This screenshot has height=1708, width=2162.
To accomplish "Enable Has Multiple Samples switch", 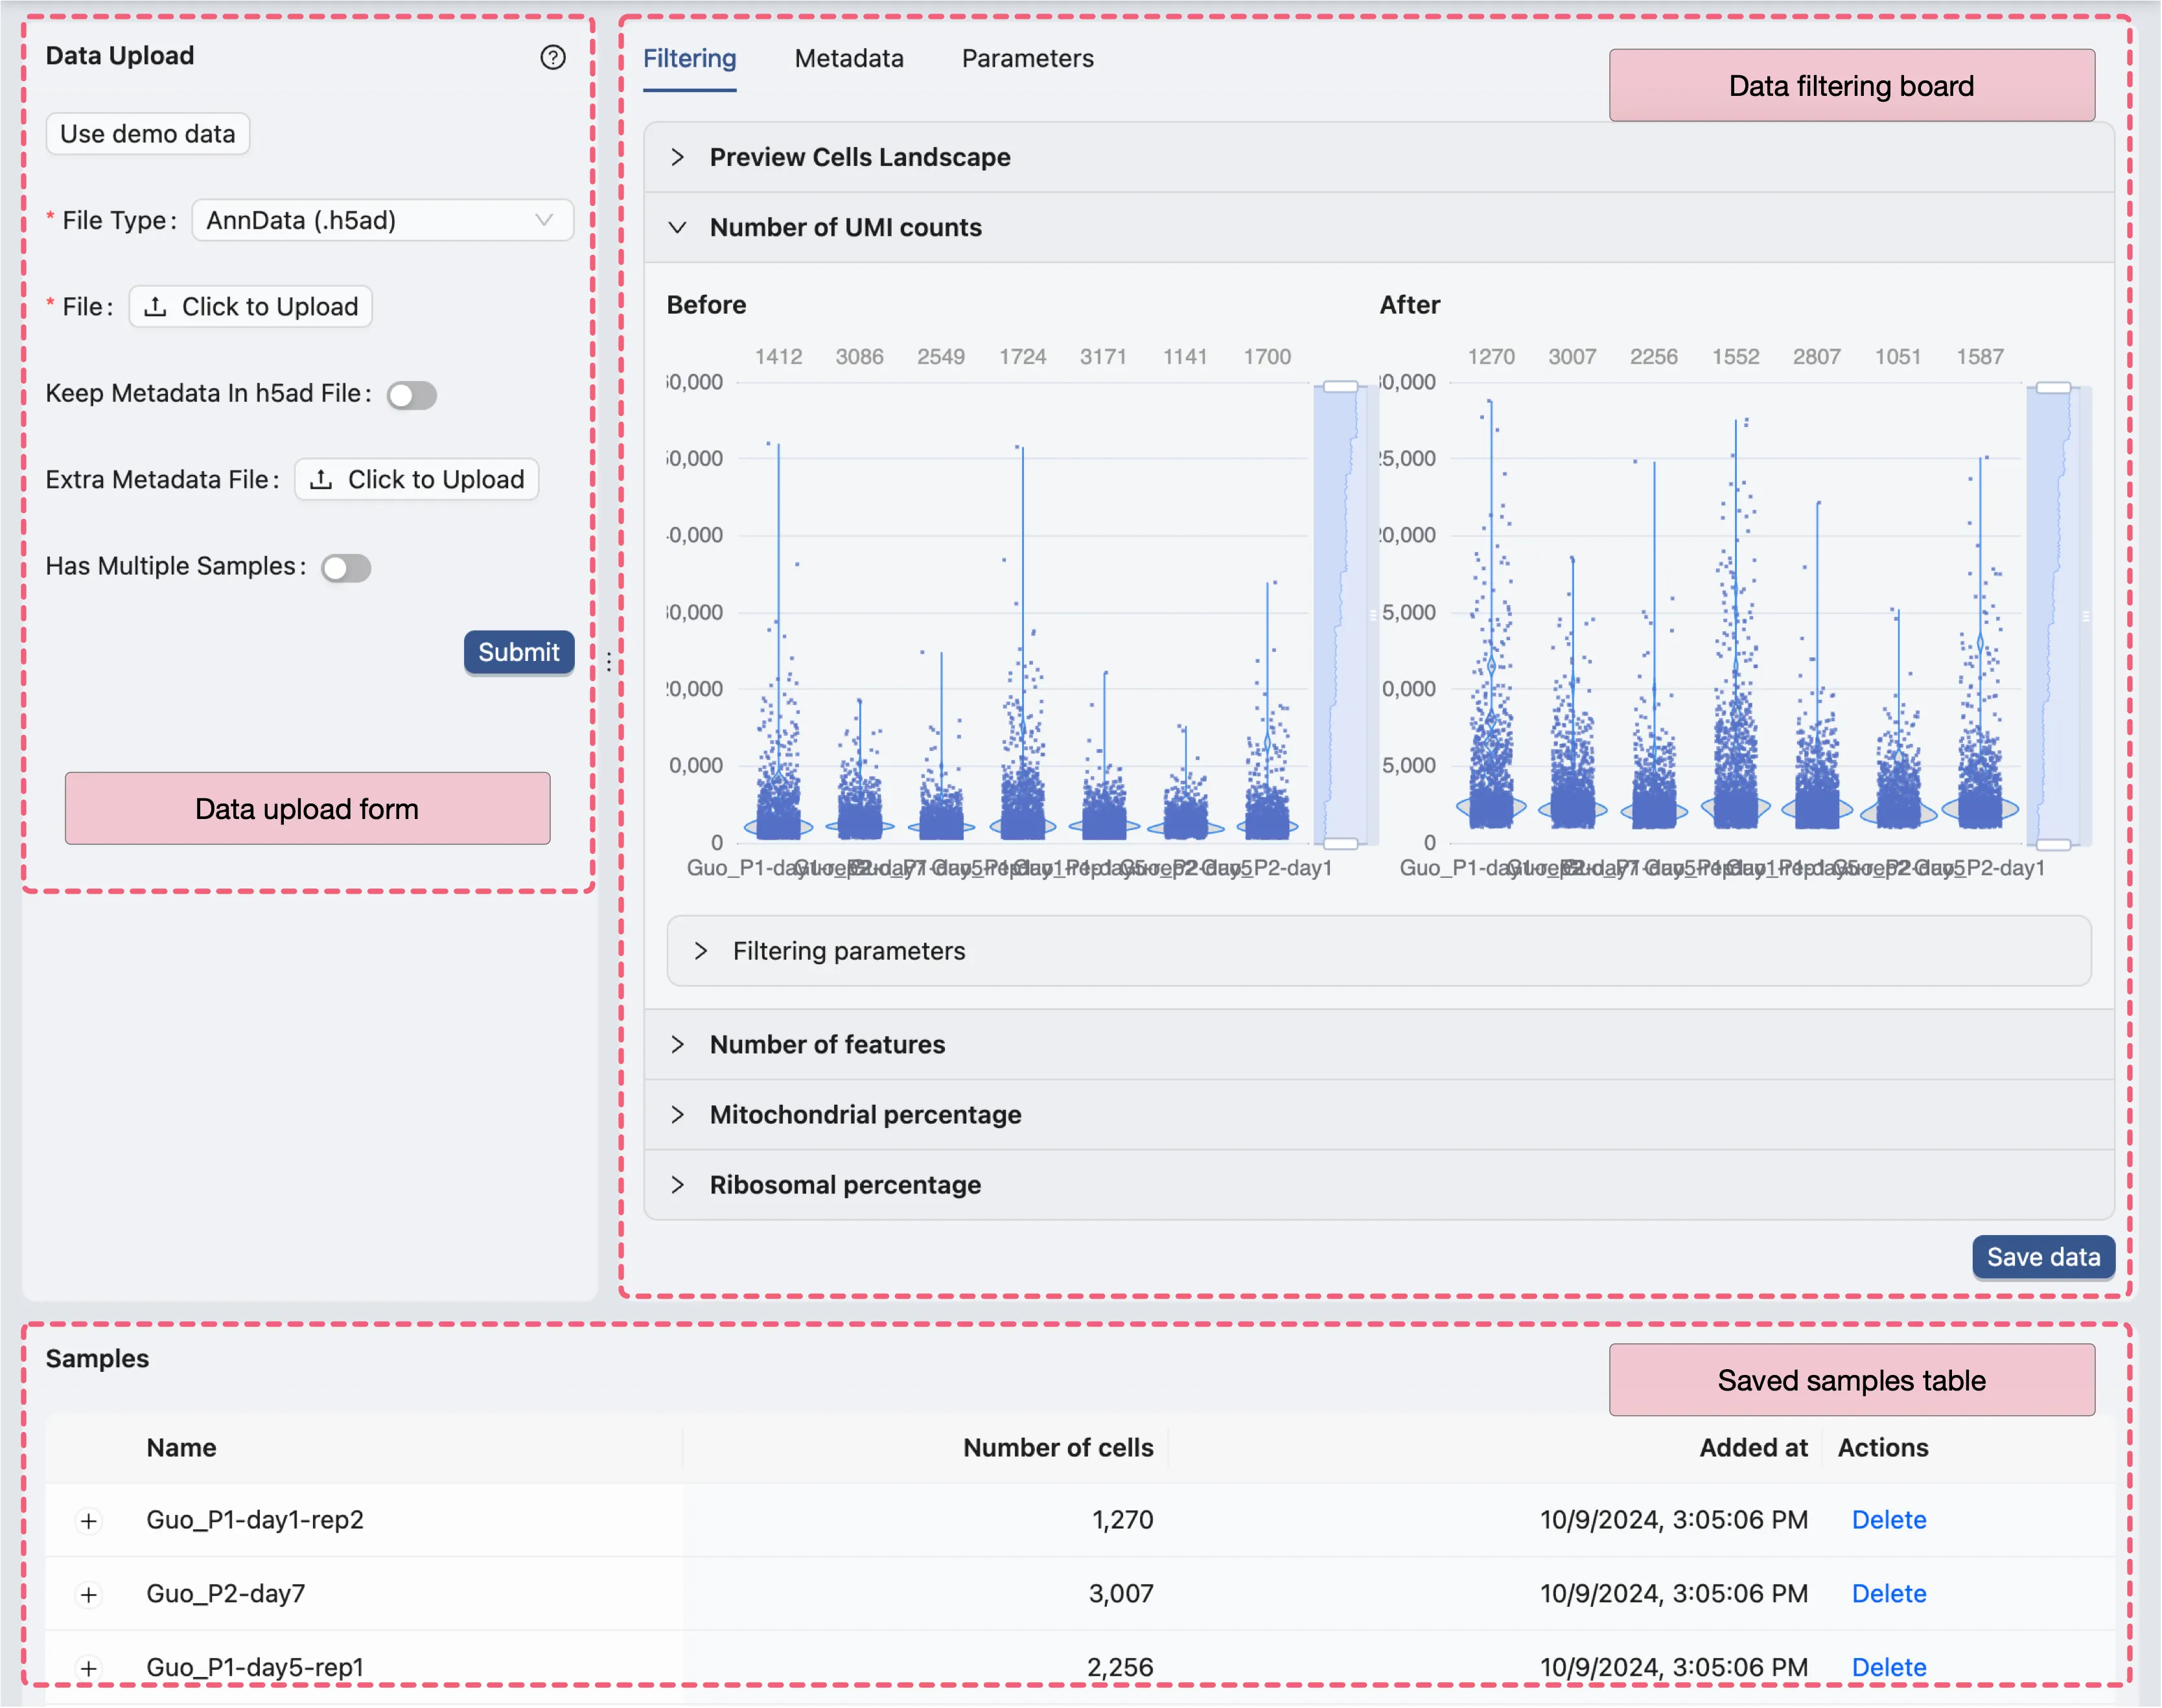I will pos(346,568).
